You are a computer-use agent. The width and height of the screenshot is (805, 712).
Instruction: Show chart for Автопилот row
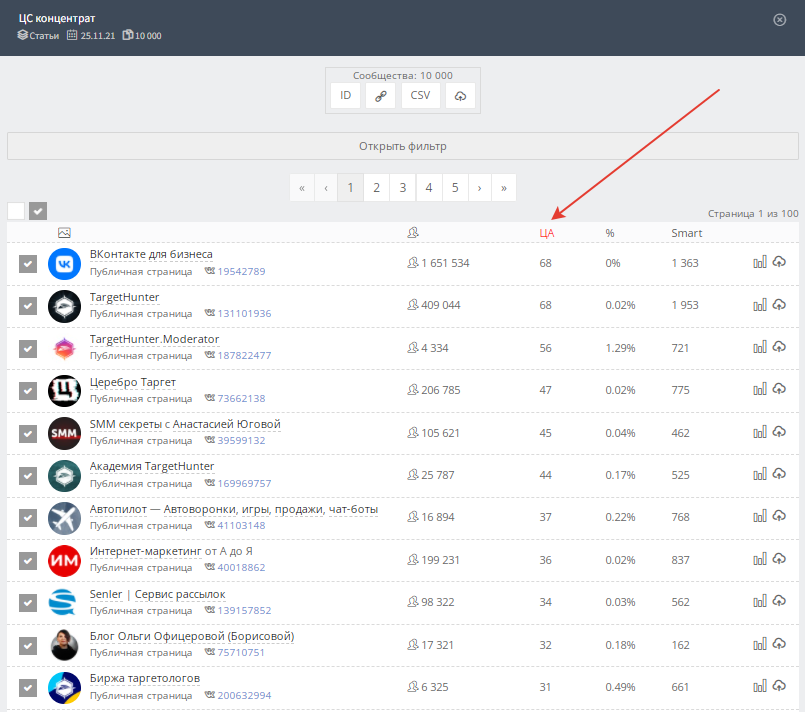tap(760, 516)
